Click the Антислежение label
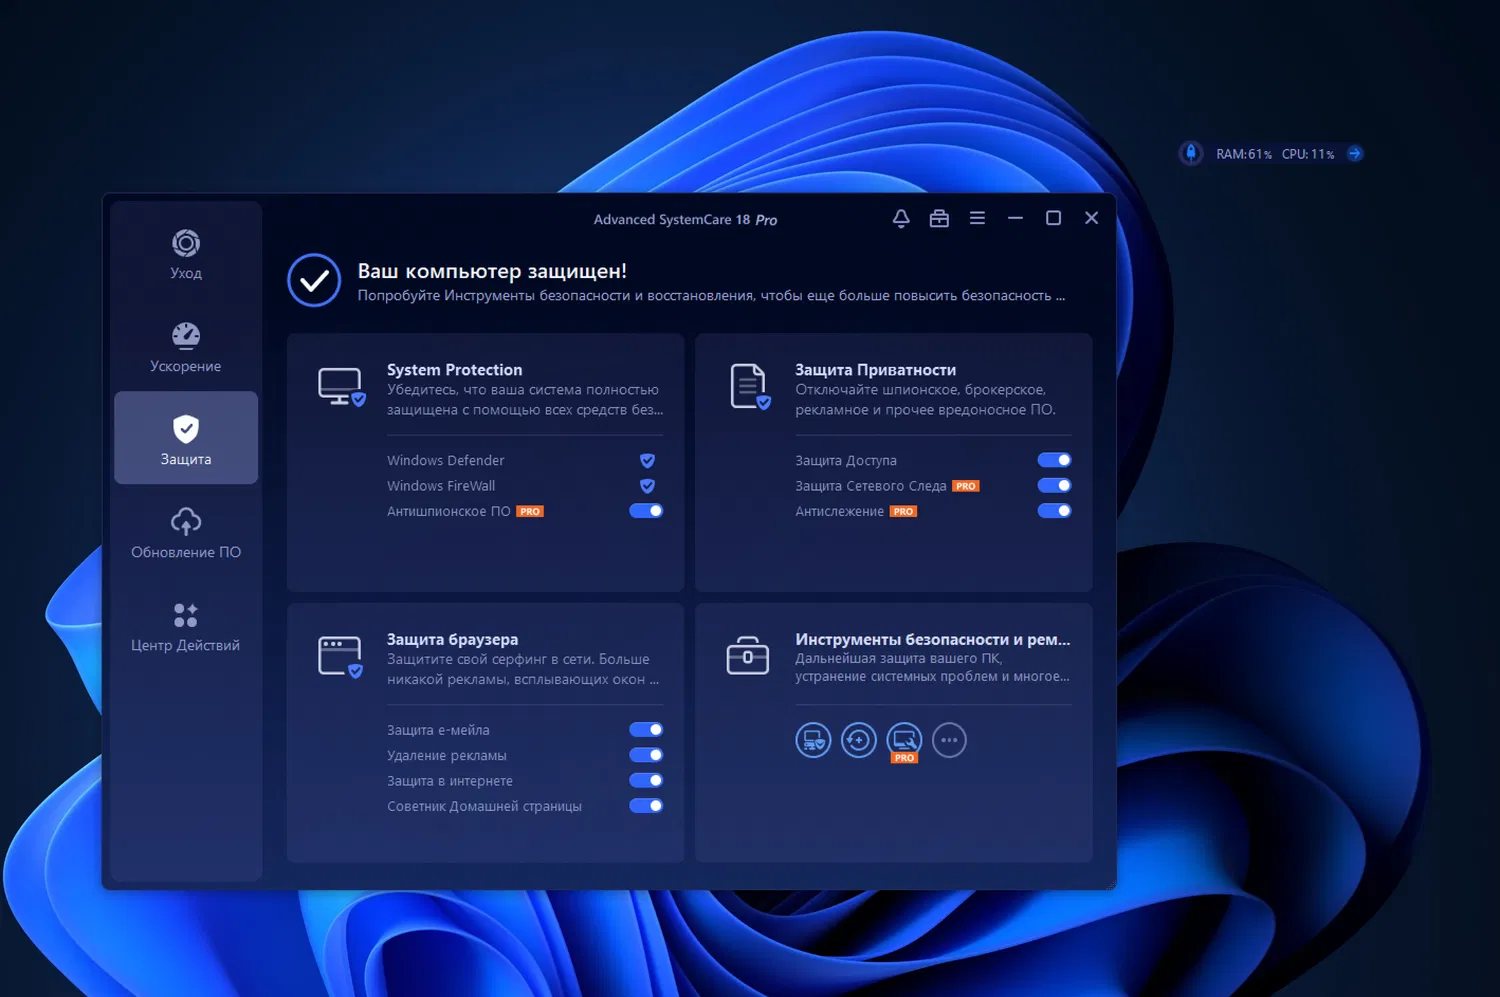This screenshot has width=1500, height=997. (x=840, y=511)
